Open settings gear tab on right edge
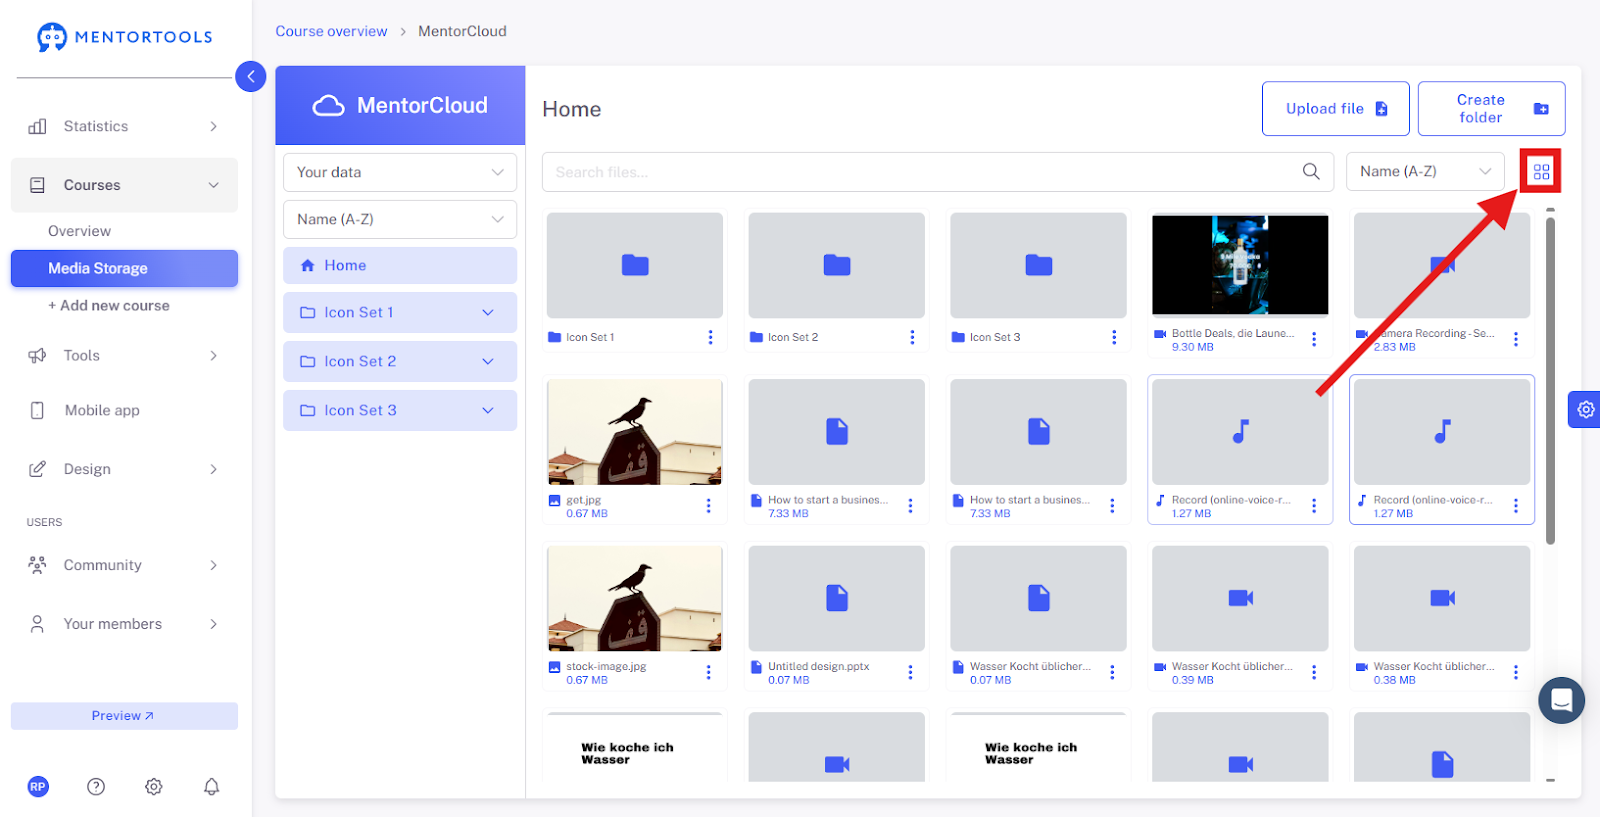 pos(1585,409)
